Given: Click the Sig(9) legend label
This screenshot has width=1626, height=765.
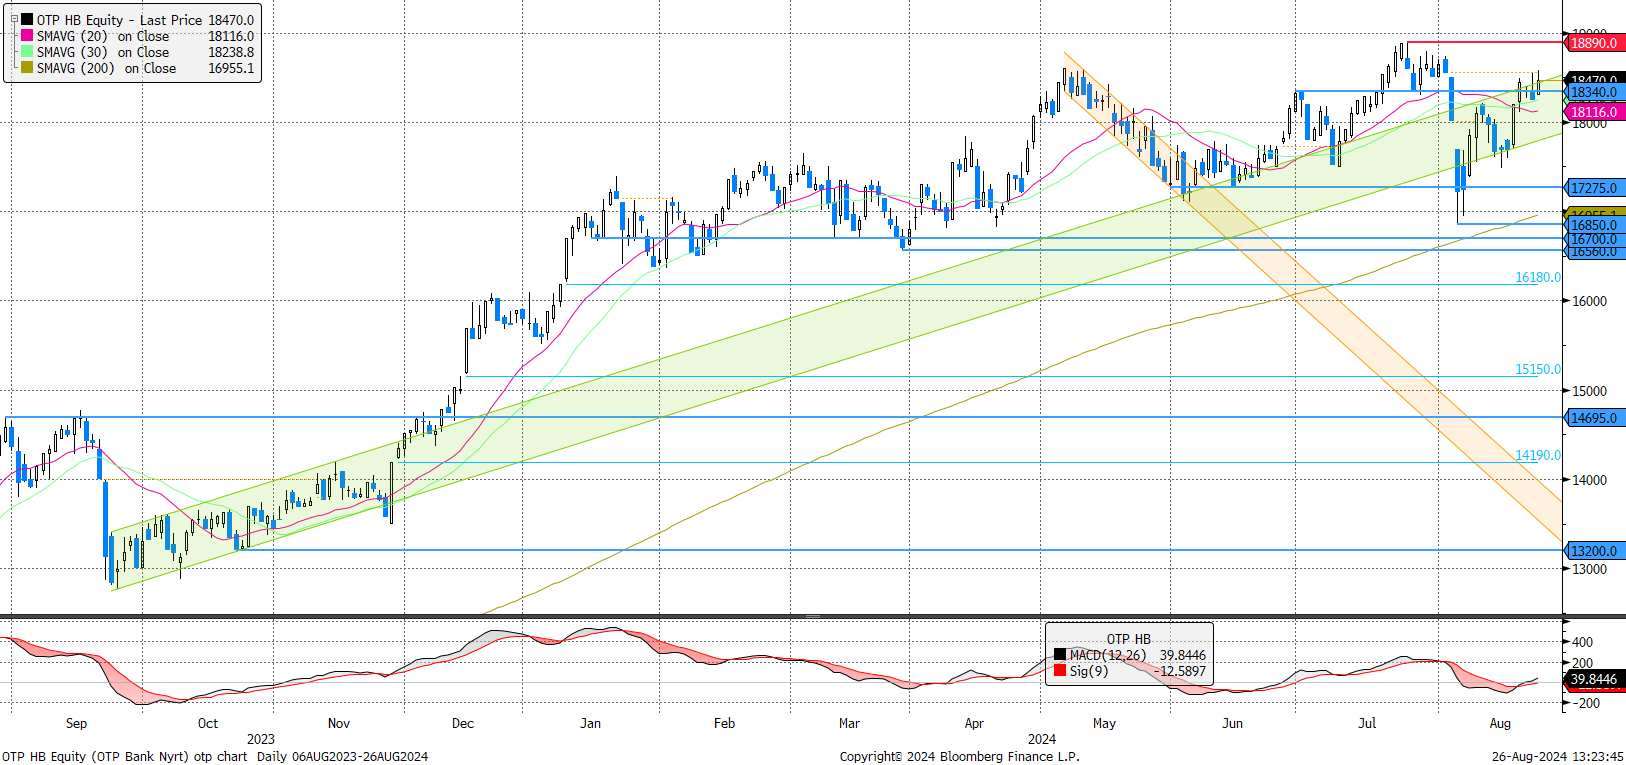Looking at the screenshot, I should click(x=1088, y=671).
